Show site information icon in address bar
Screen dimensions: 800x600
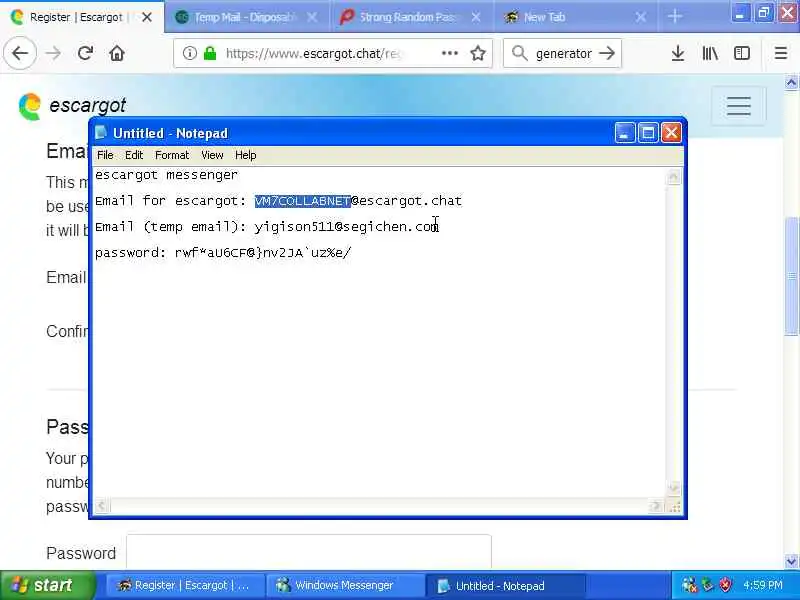(189, 53)
